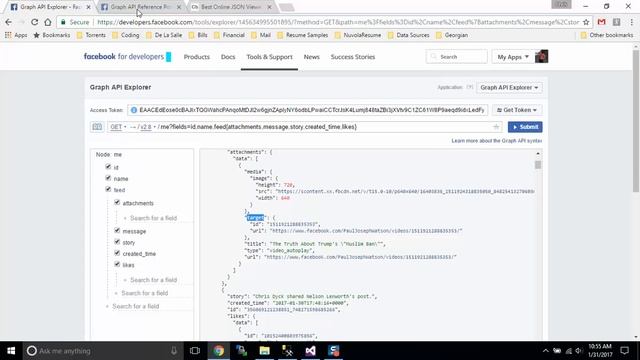Image resolution: width=640 pixels, height=360 pixels.
Task: Open the Coding bookmarks folder
Action: 126,35
